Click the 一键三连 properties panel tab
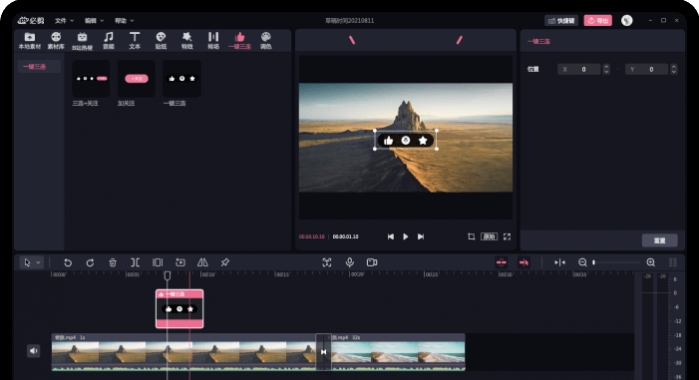Screen dimensions: 699x380 pos(539,41)
